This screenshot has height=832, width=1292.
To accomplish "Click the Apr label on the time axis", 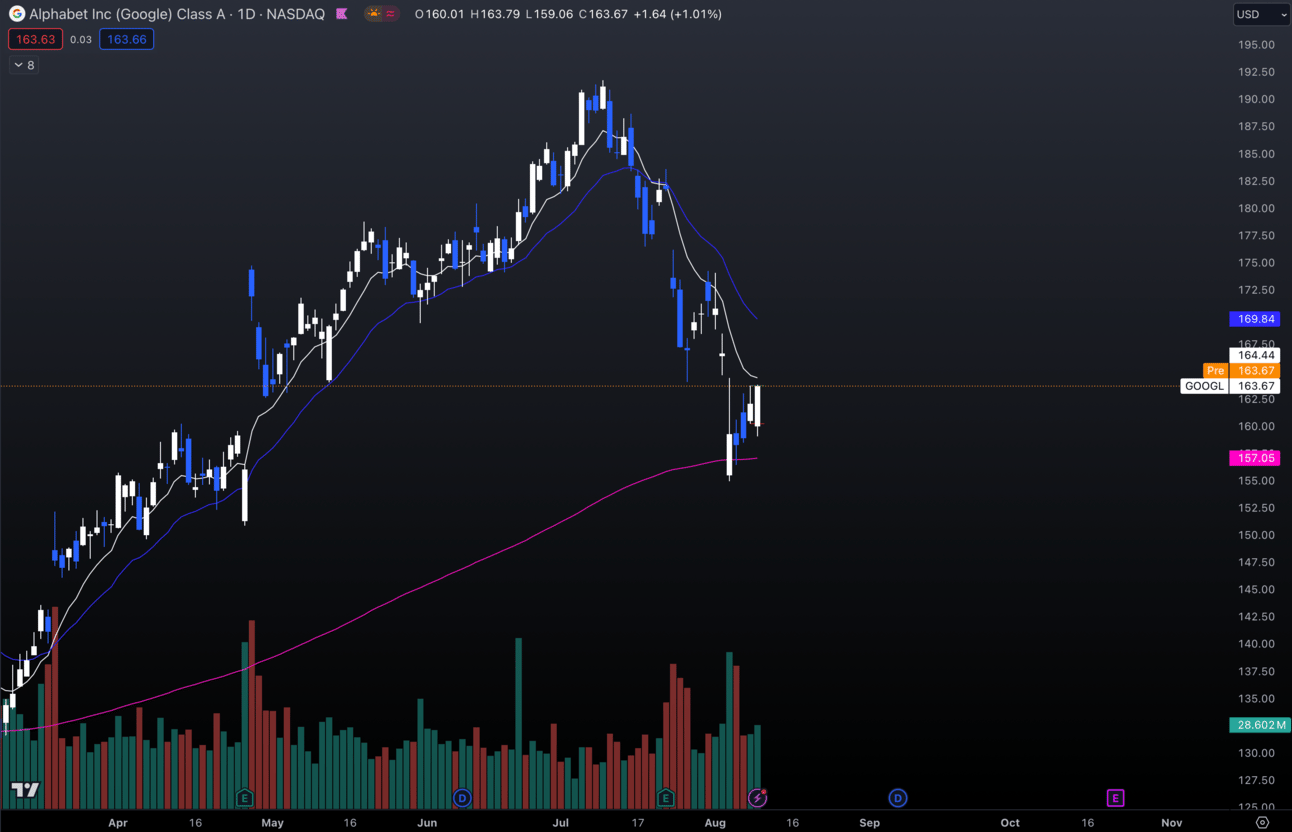I will 118,823.
